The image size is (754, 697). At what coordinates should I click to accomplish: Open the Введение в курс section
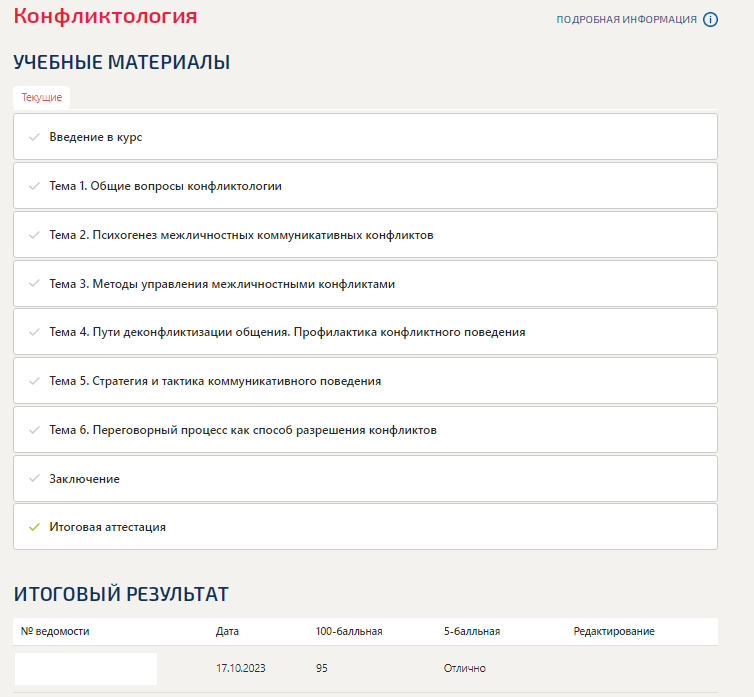tap(365, 137)
